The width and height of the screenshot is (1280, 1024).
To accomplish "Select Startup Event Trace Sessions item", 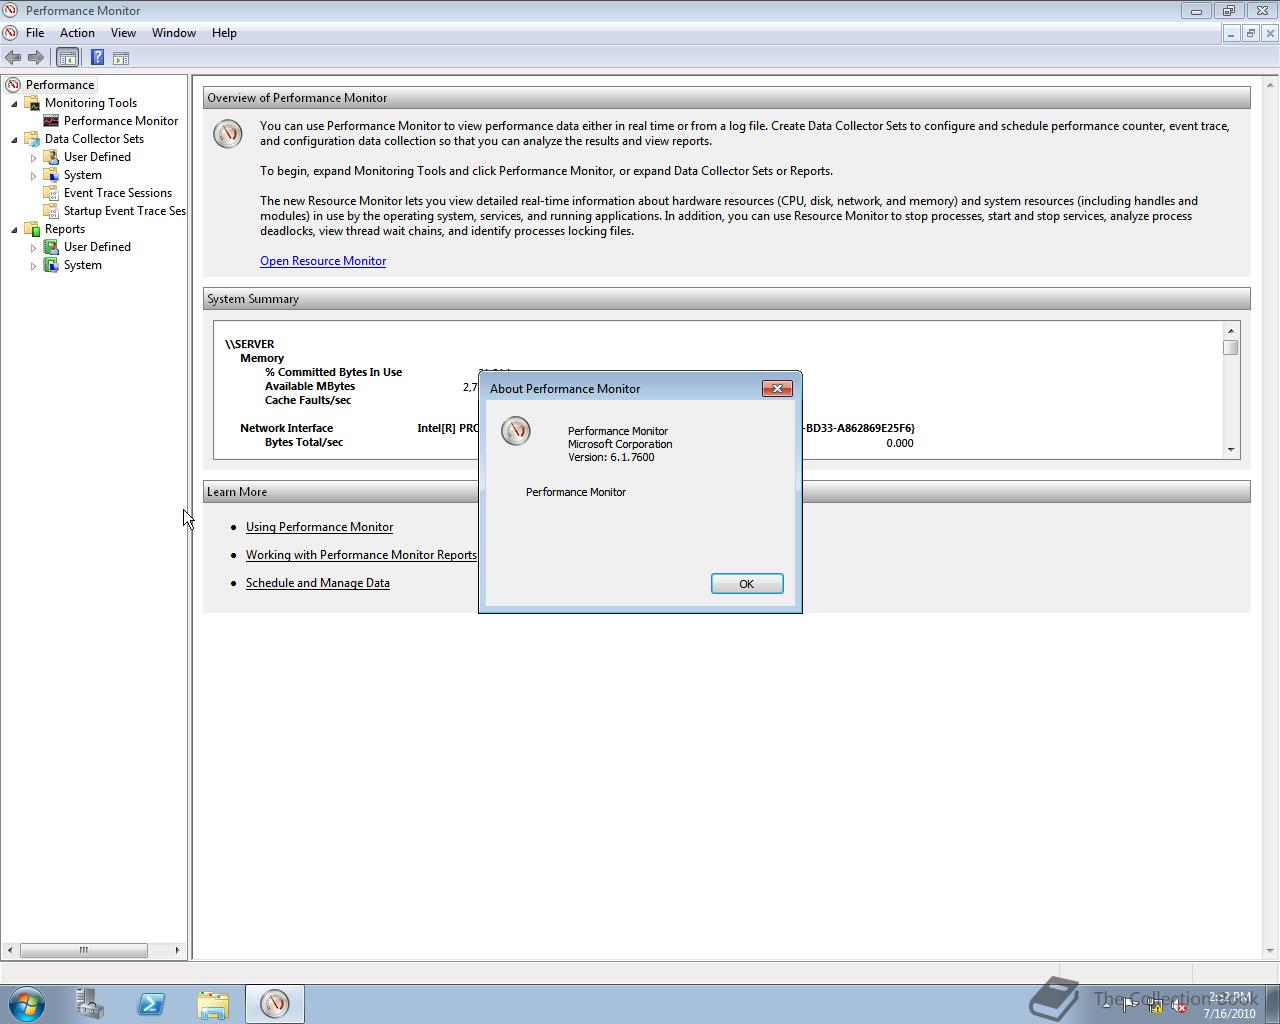I will [125, 211].
